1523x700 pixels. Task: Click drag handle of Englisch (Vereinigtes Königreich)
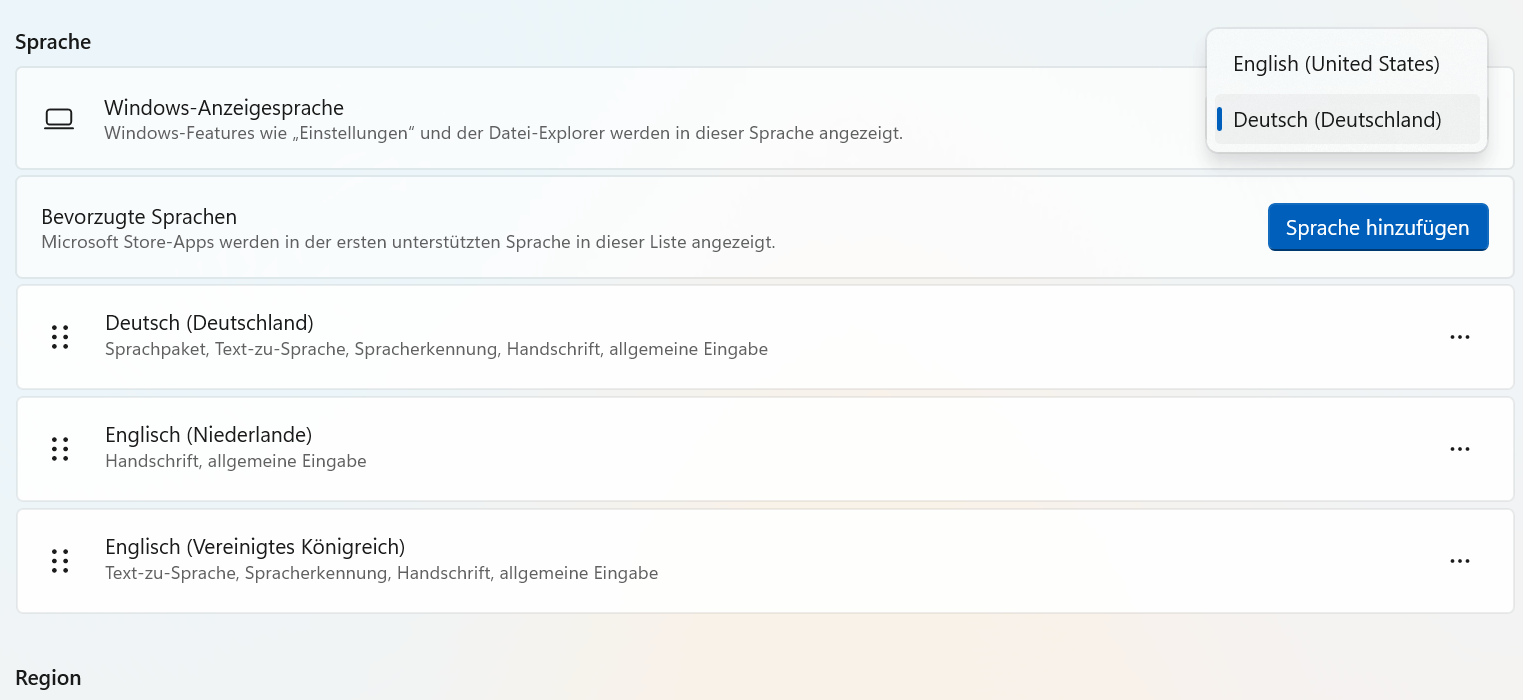[x=60, y=561]
